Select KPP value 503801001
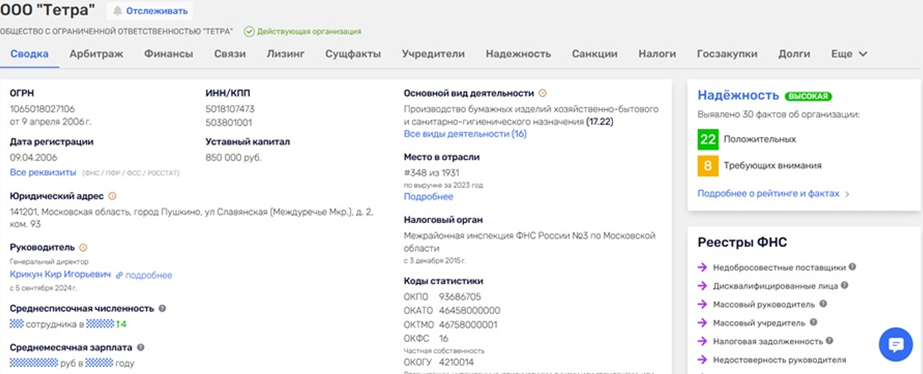 click(x=229, y=123)
